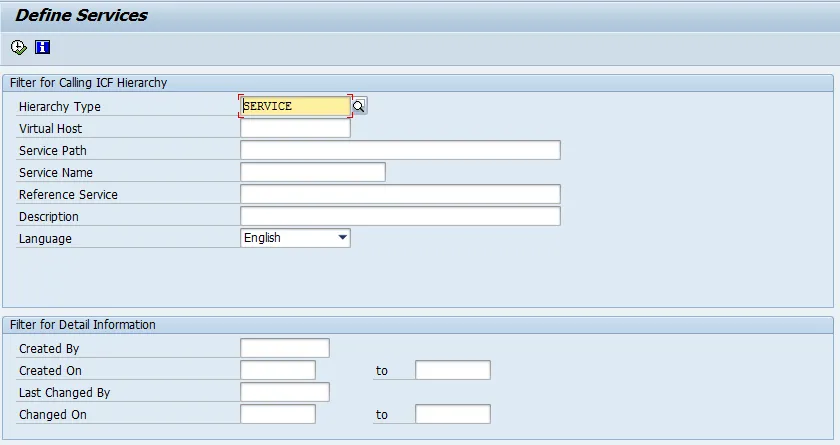Focus the Last Changed By input field
Viewport: 840px width, 445px height.
tap(284, 392)
